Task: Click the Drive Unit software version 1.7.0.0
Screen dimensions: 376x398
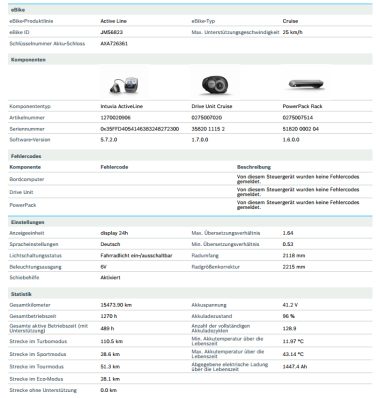Action: click(x=200, y=140)
